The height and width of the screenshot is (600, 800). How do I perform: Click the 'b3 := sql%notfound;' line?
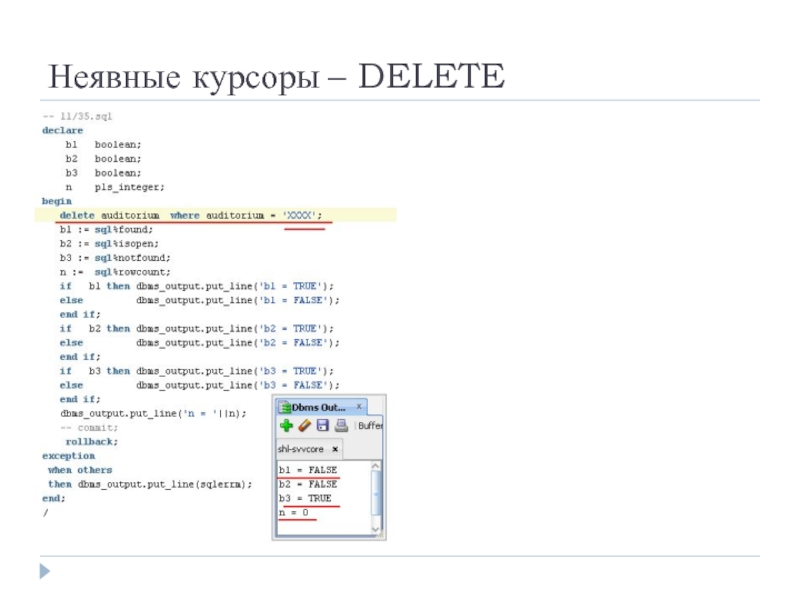(115, 258)
